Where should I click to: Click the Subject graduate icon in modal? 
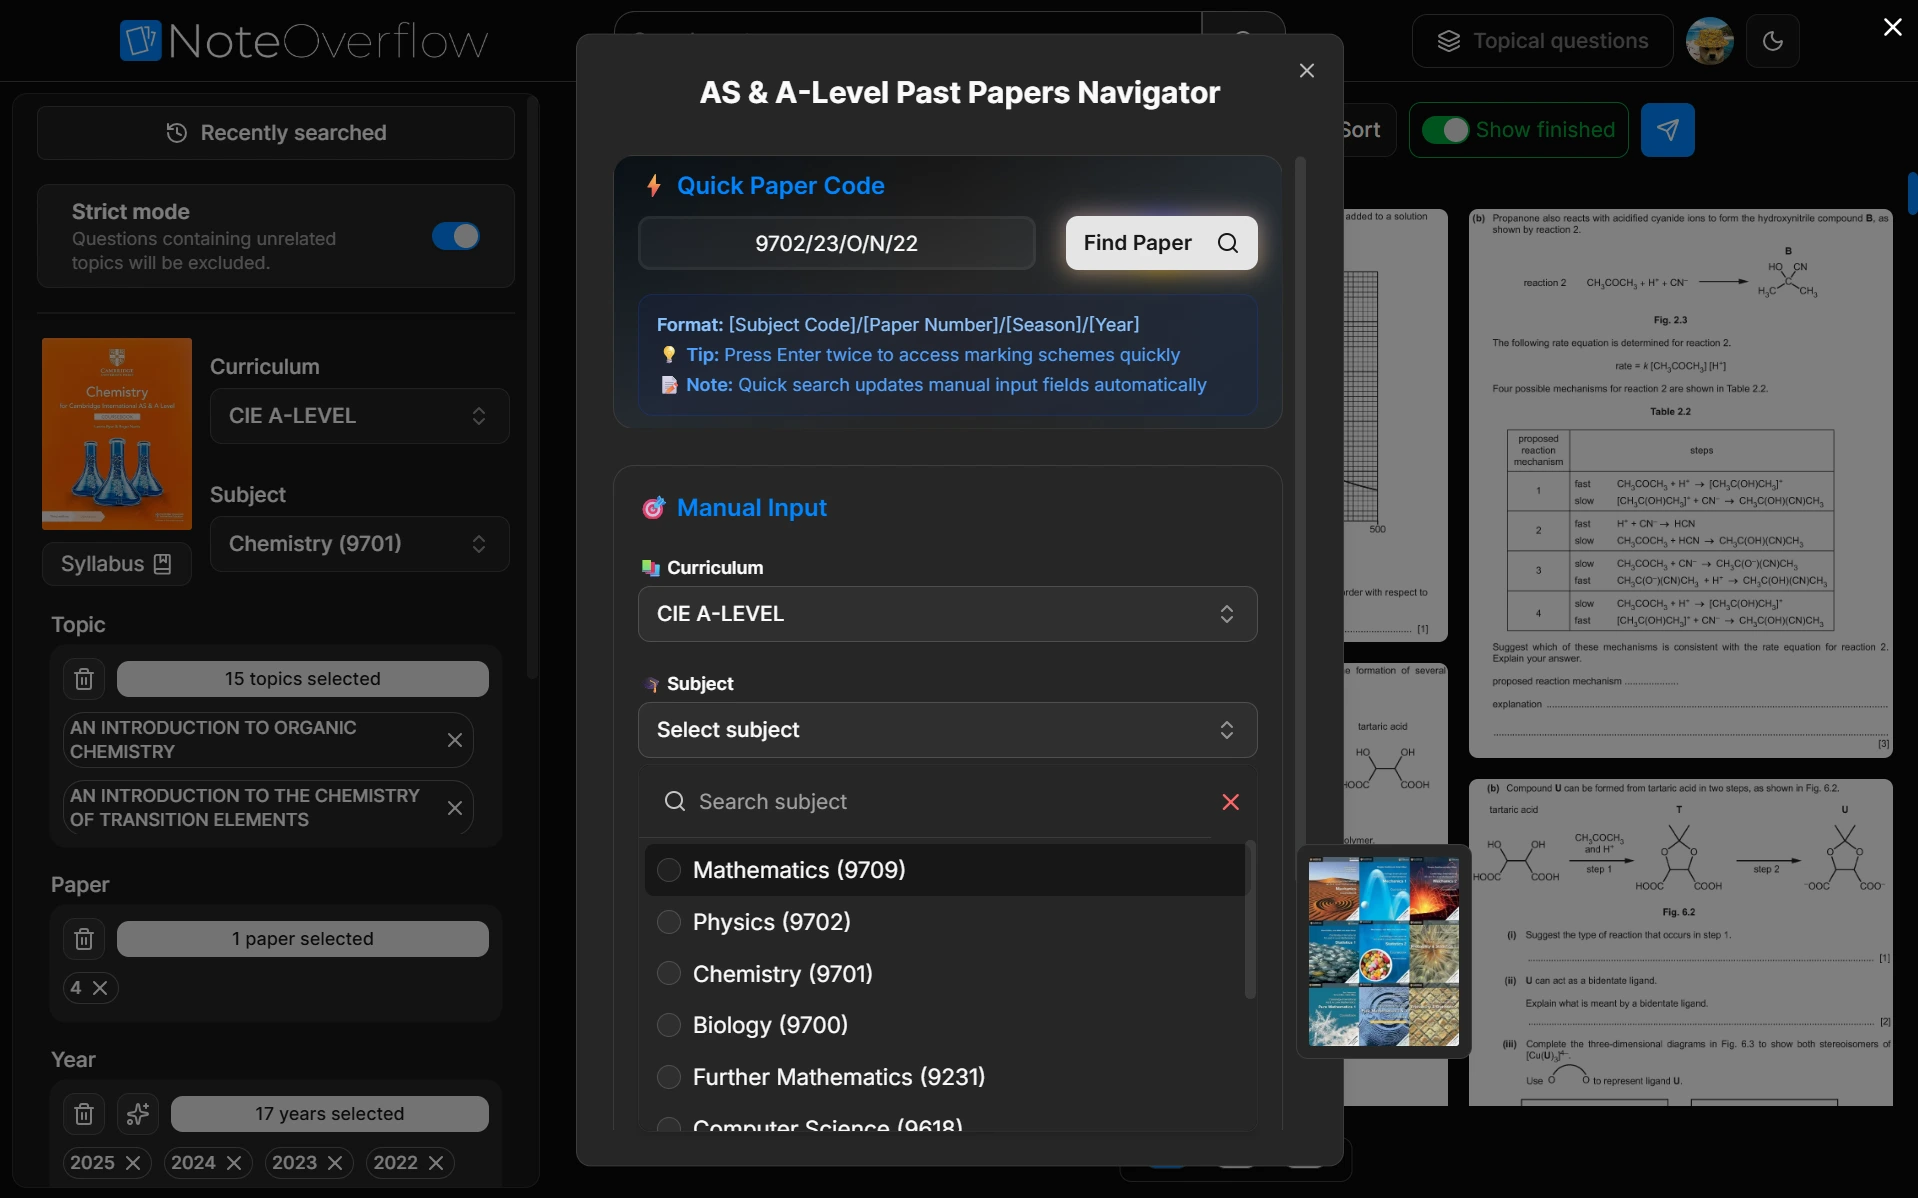coord(652,684)
